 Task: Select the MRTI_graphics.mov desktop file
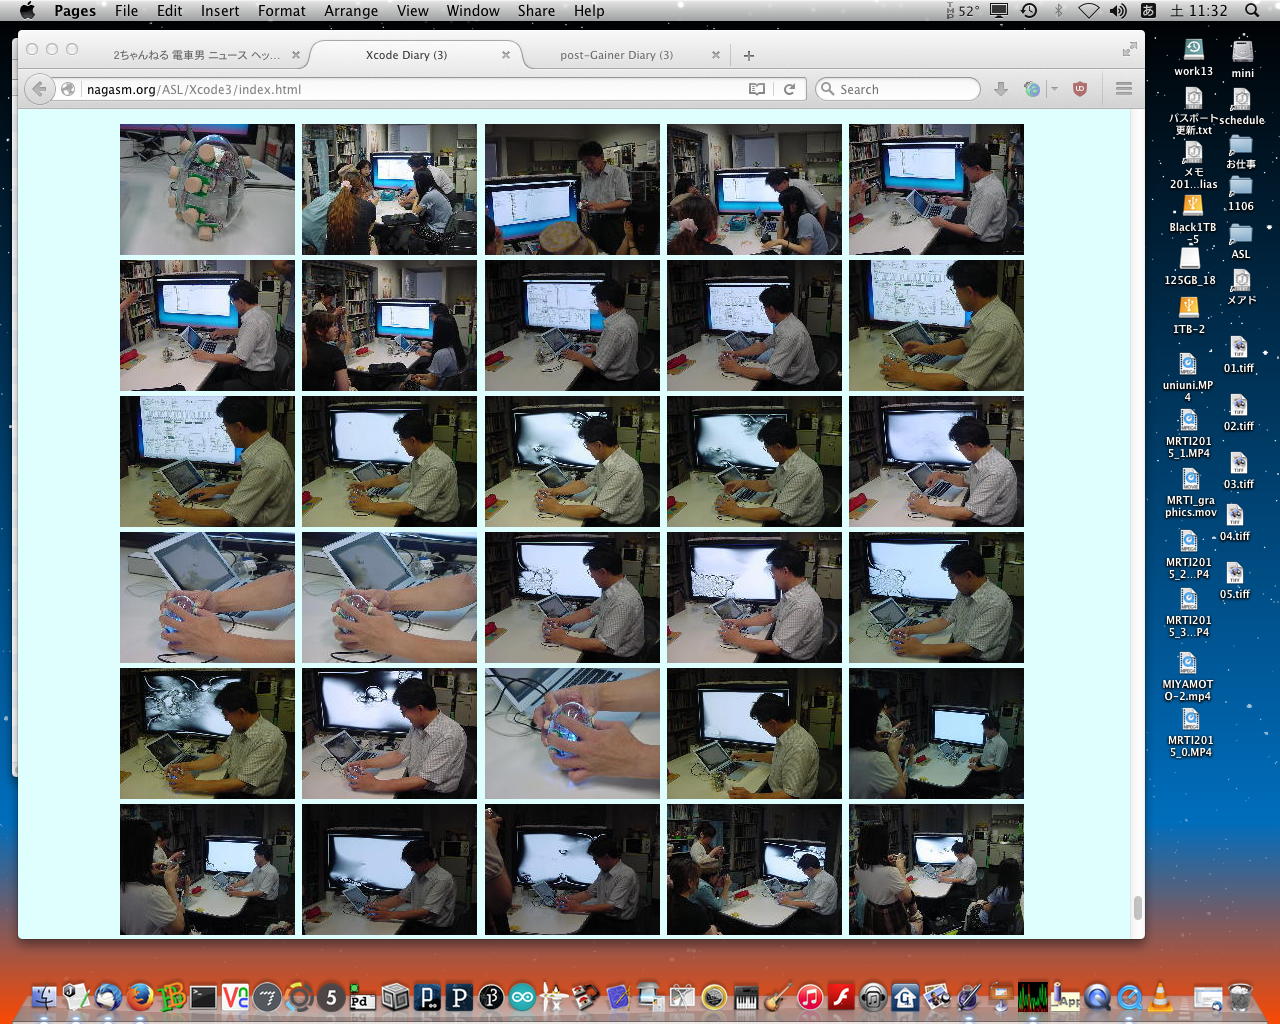pos(1191,494)
